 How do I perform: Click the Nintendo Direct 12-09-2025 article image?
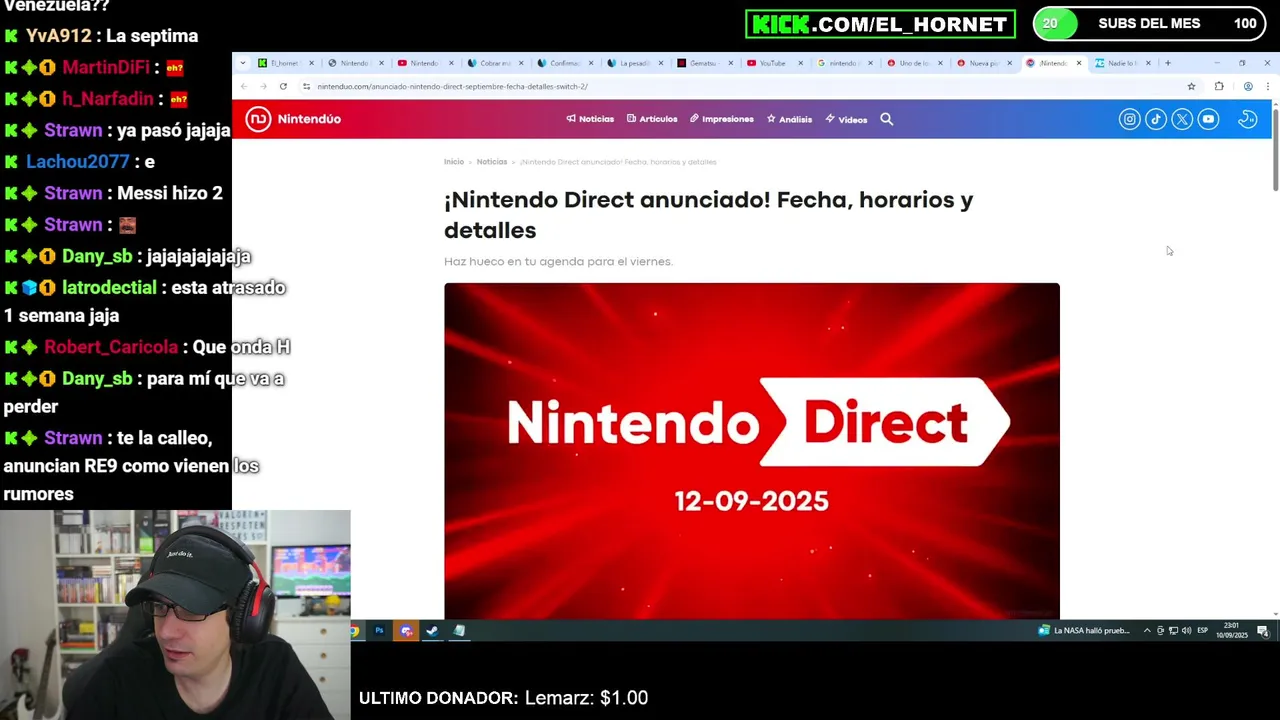(x=752, y=451)
